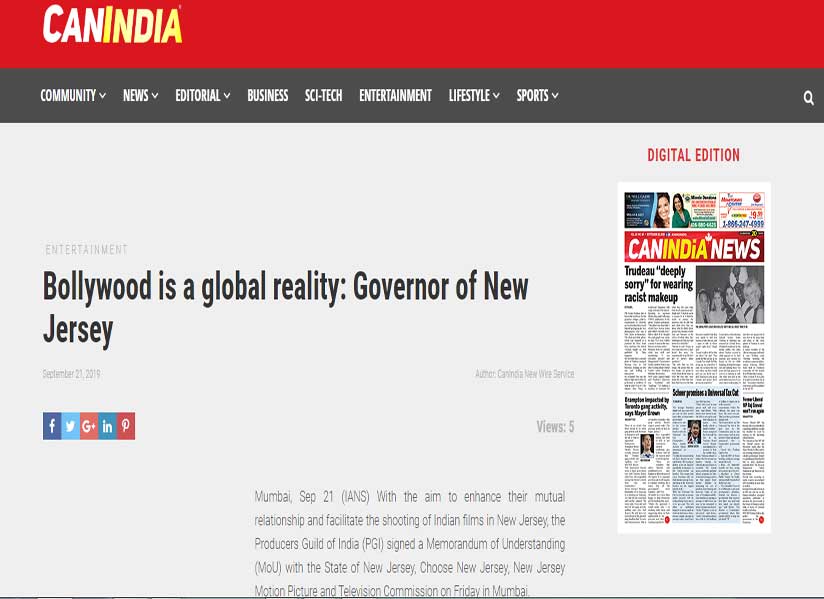Share article on Facebook

point(52,426)
